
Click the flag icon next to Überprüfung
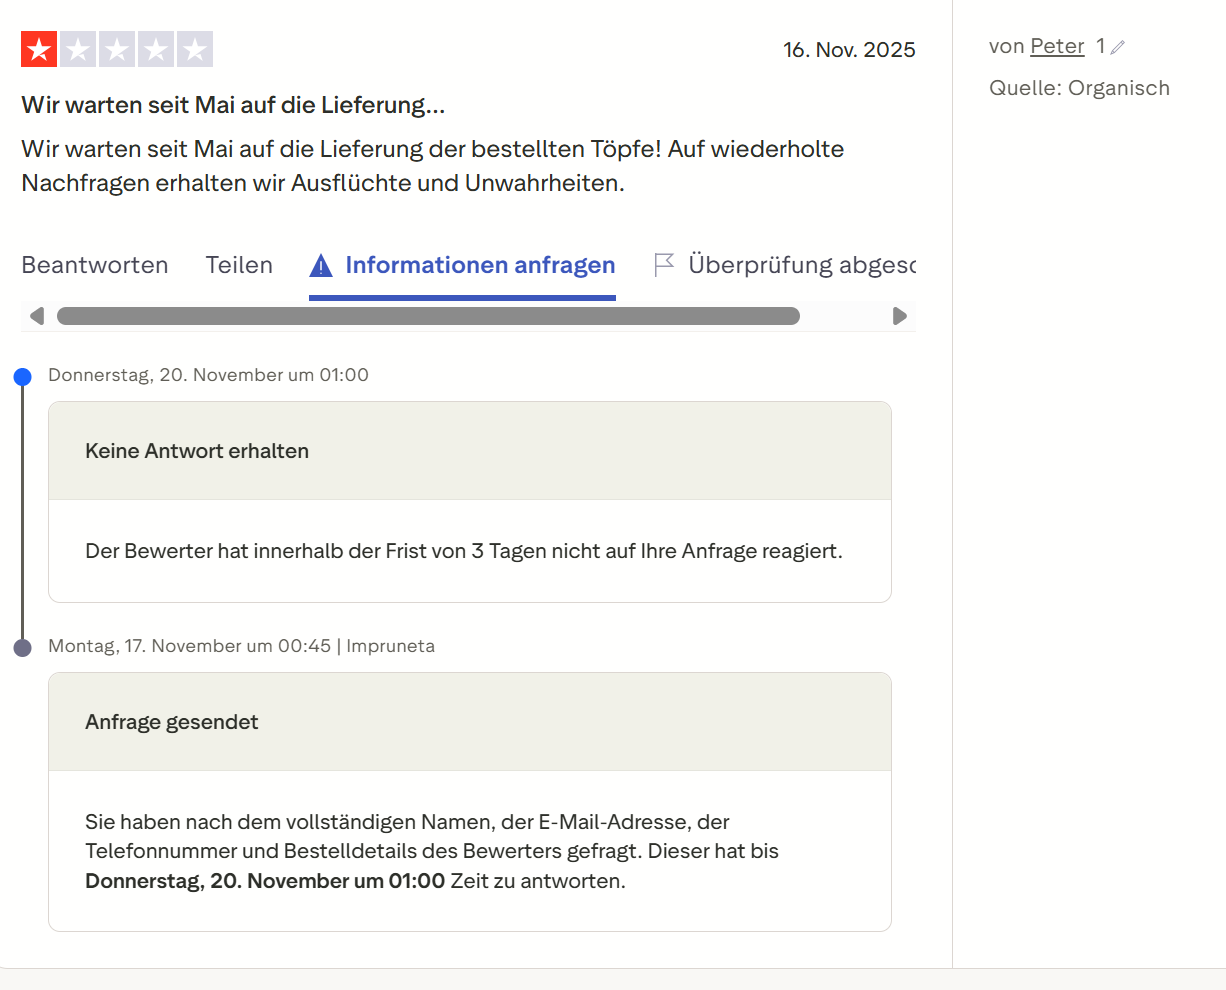point(664,264)
